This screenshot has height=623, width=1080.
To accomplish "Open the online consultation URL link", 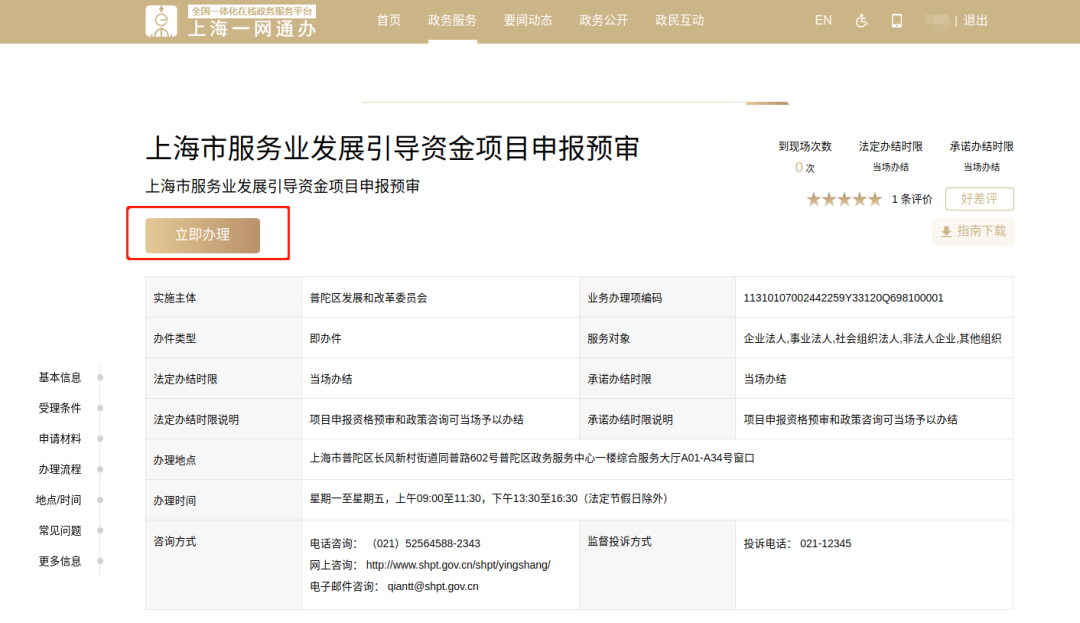I will coord(458,565).
